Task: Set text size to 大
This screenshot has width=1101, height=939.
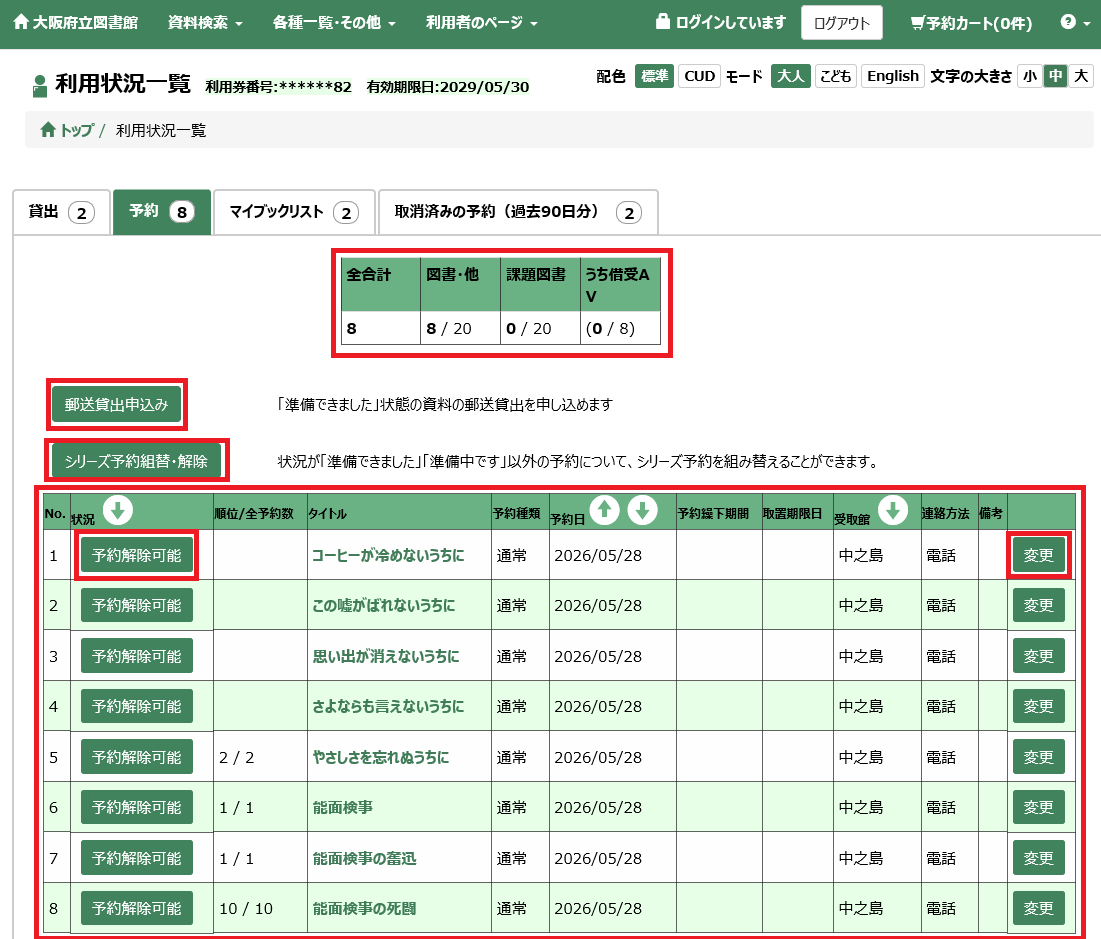Action: click(1081, 76)
